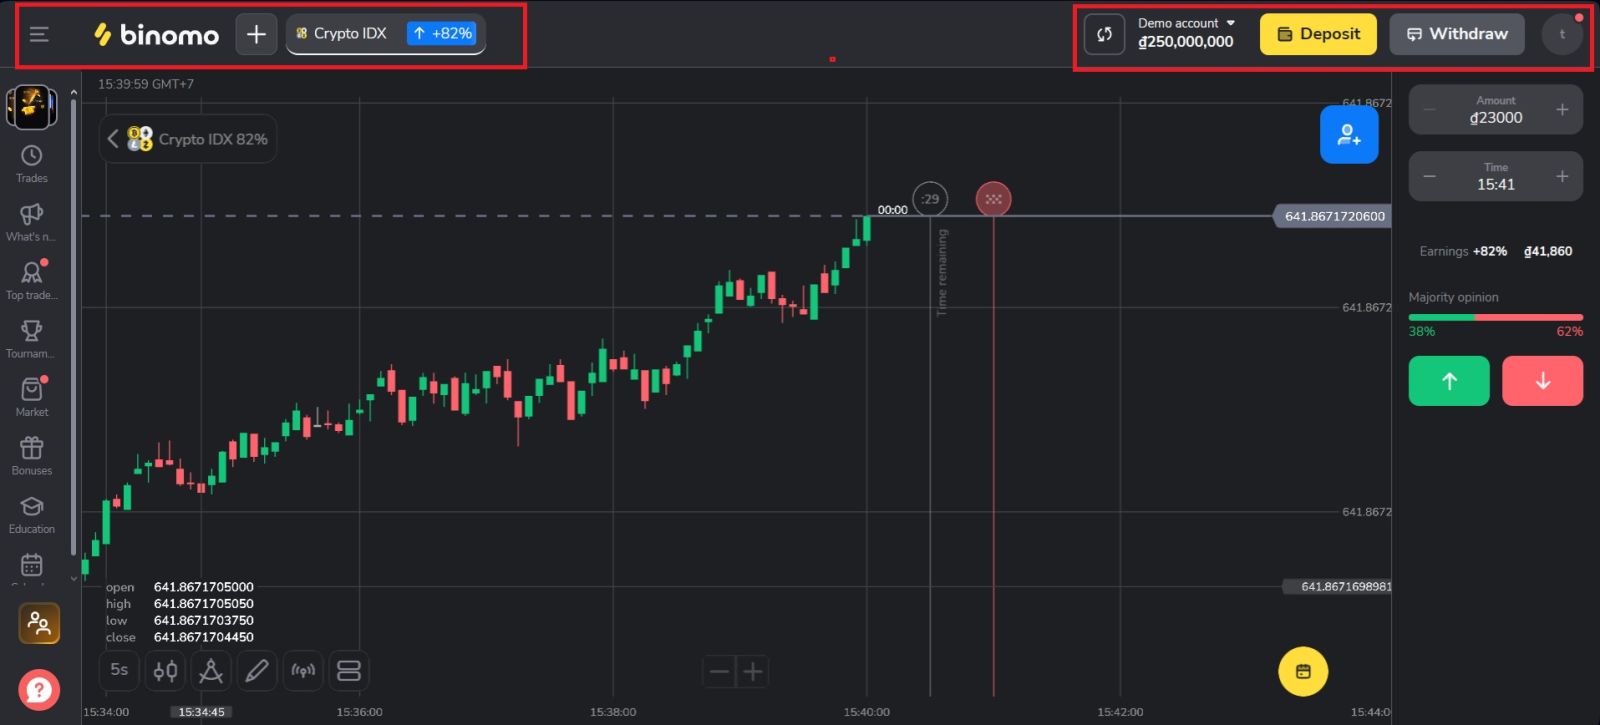This screenshot has width=1600, height=725.
Task: Open Tournaments trophy in sidebar
Action: point(32,338)
